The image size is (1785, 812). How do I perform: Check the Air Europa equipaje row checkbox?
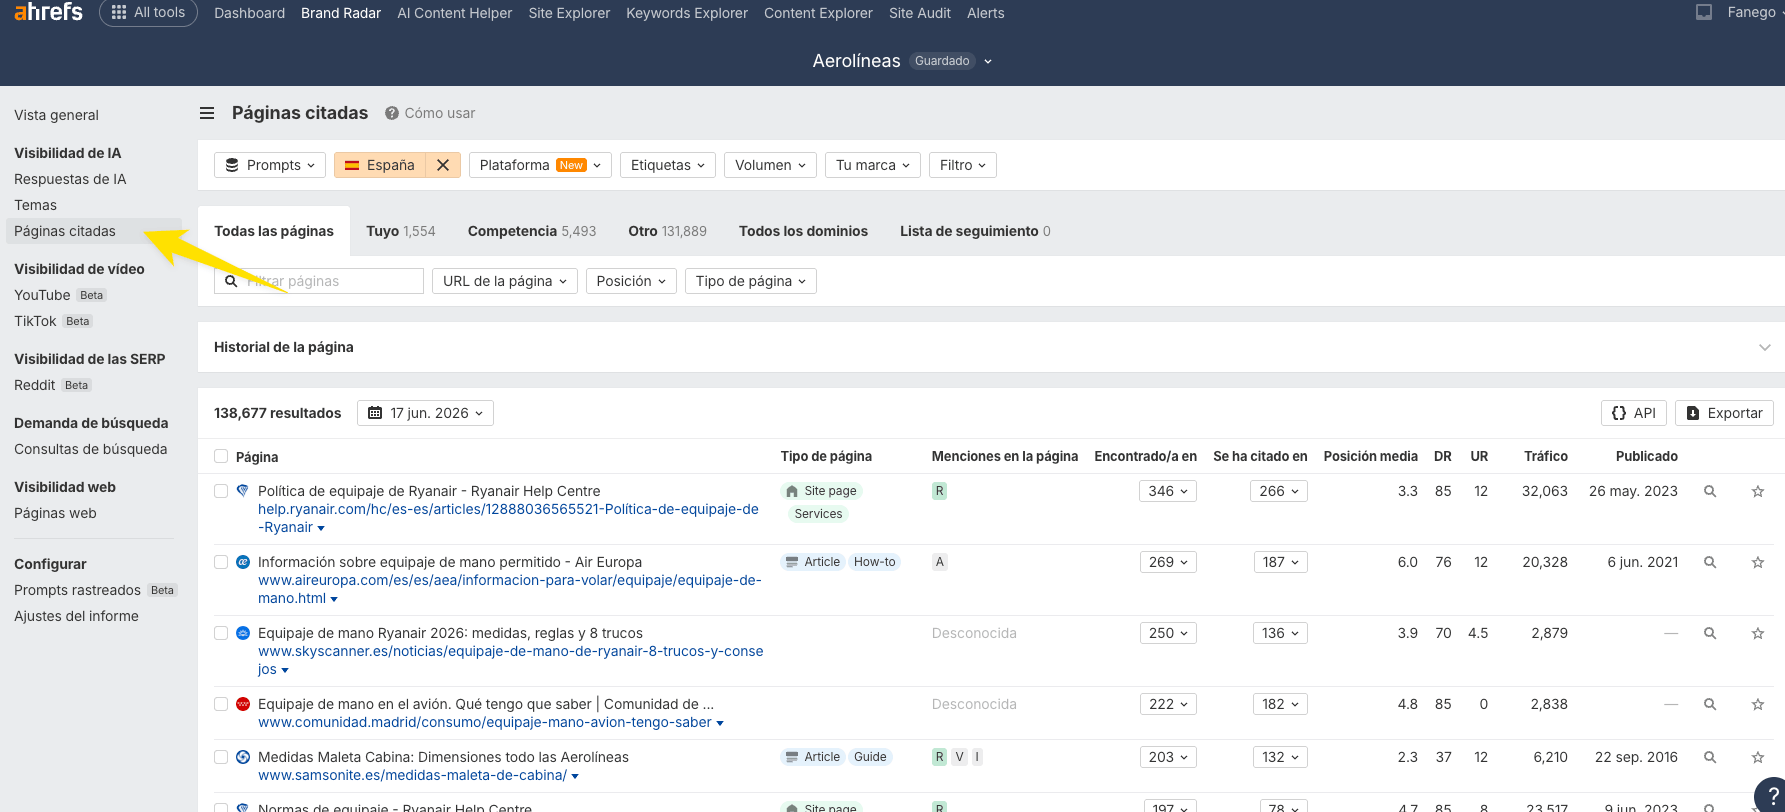click(221, 562)
